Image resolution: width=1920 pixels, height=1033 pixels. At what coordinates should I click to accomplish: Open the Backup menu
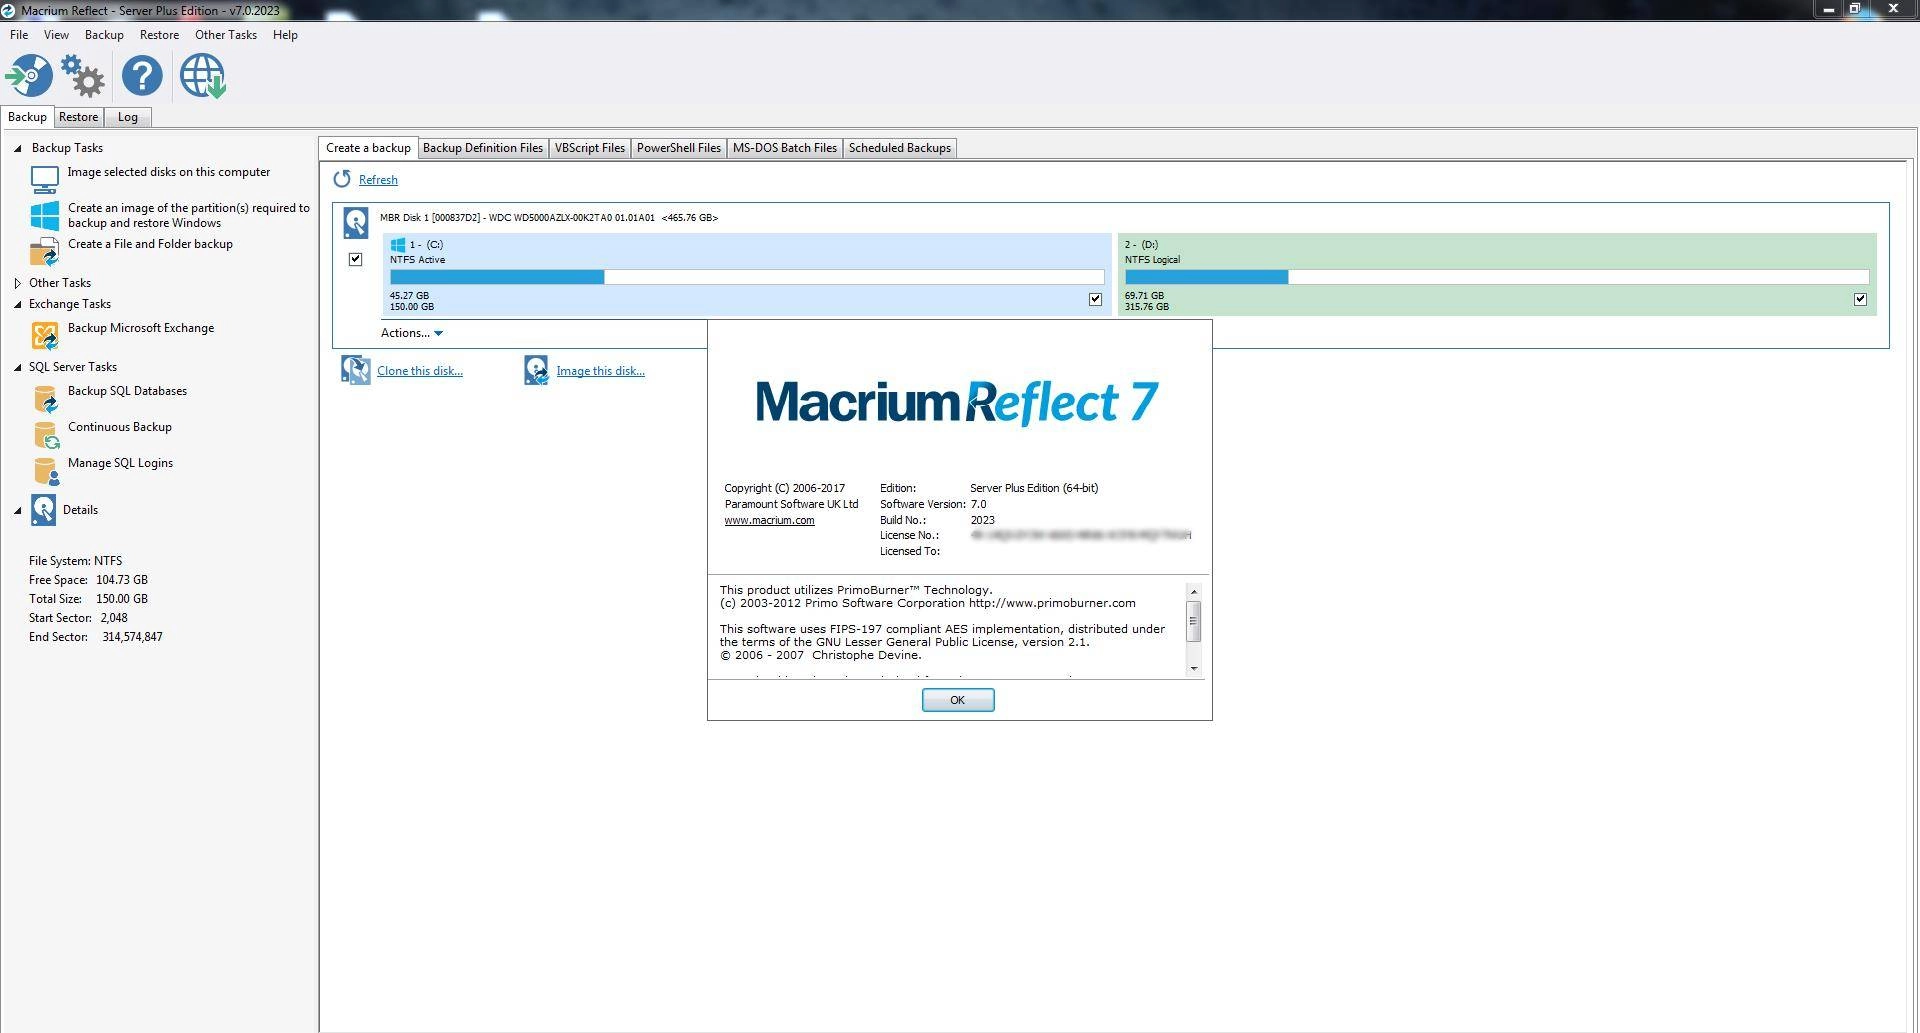pos(104,35)
